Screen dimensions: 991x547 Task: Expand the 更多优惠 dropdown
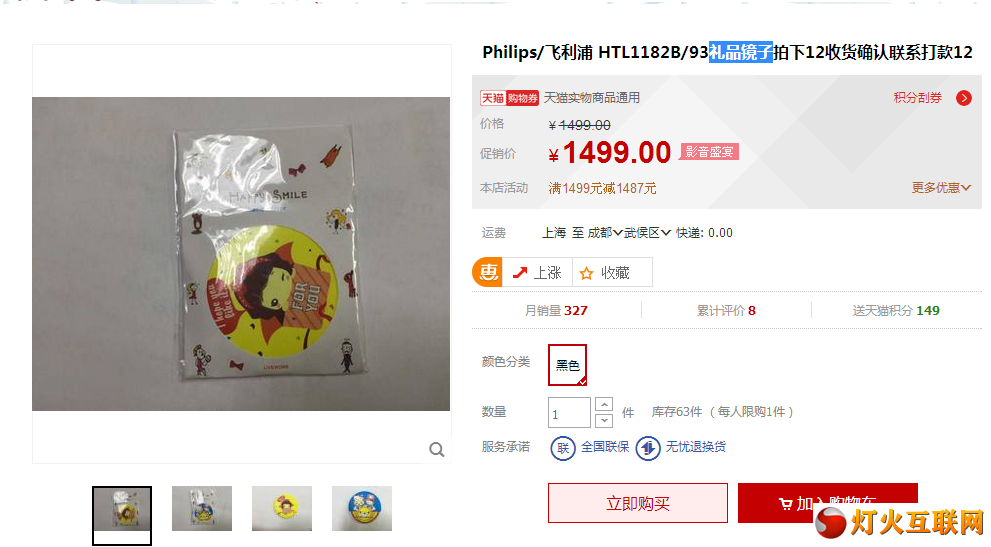(941, 188)
